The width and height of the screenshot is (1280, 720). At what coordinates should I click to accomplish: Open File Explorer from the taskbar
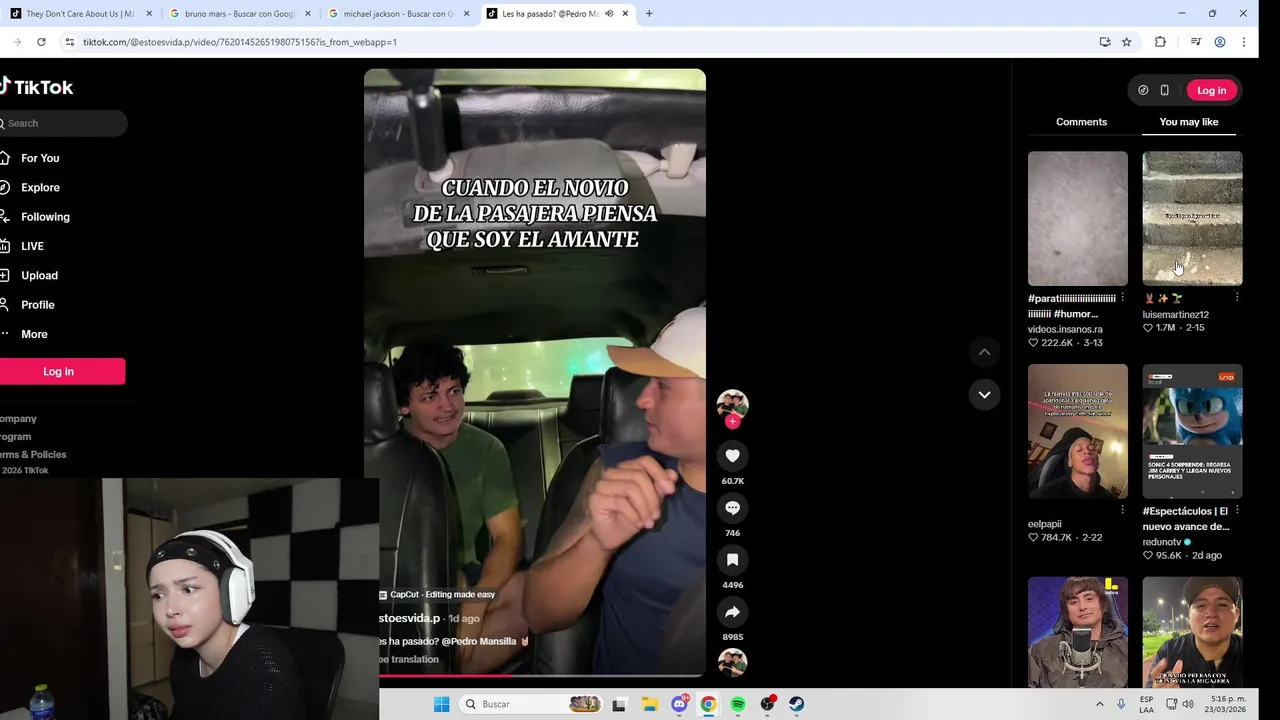[649, 704]
